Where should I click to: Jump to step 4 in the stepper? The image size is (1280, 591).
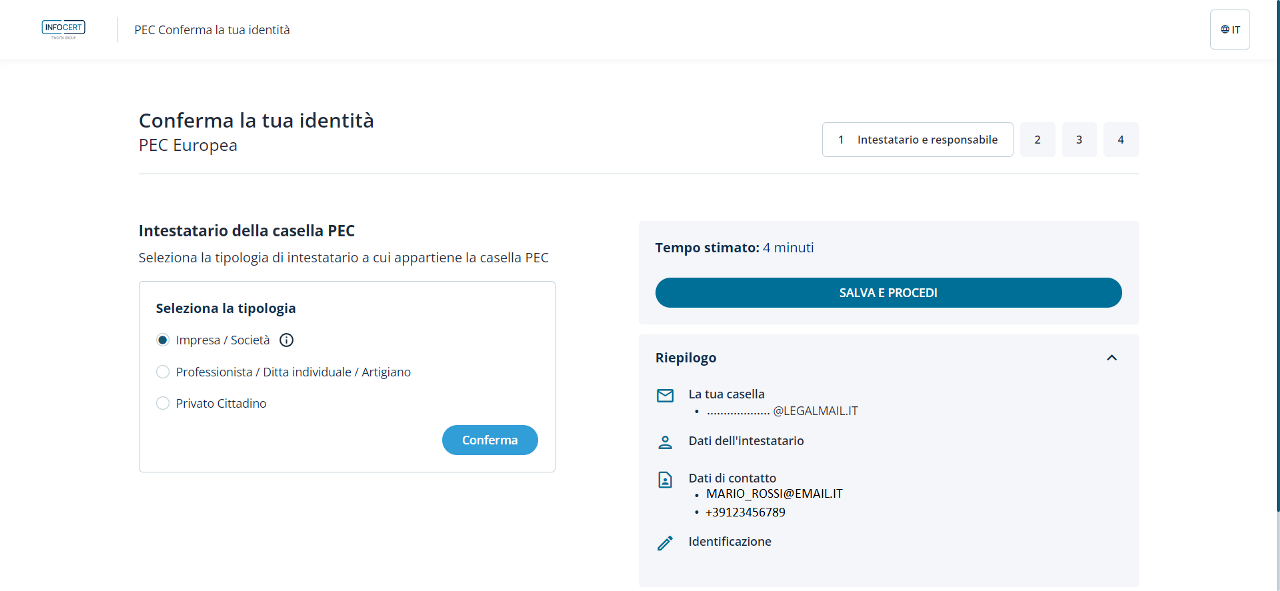coord(1120,140)
